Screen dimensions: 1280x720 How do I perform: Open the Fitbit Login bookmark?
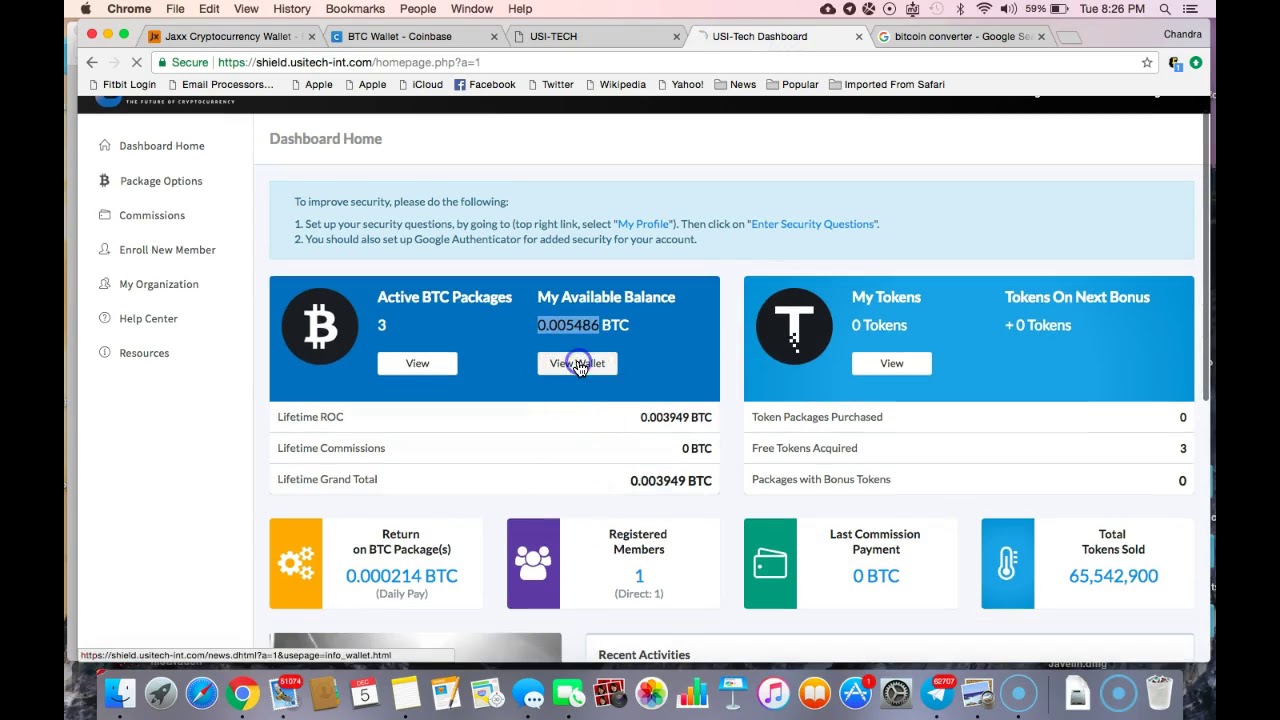coord(122,85)
